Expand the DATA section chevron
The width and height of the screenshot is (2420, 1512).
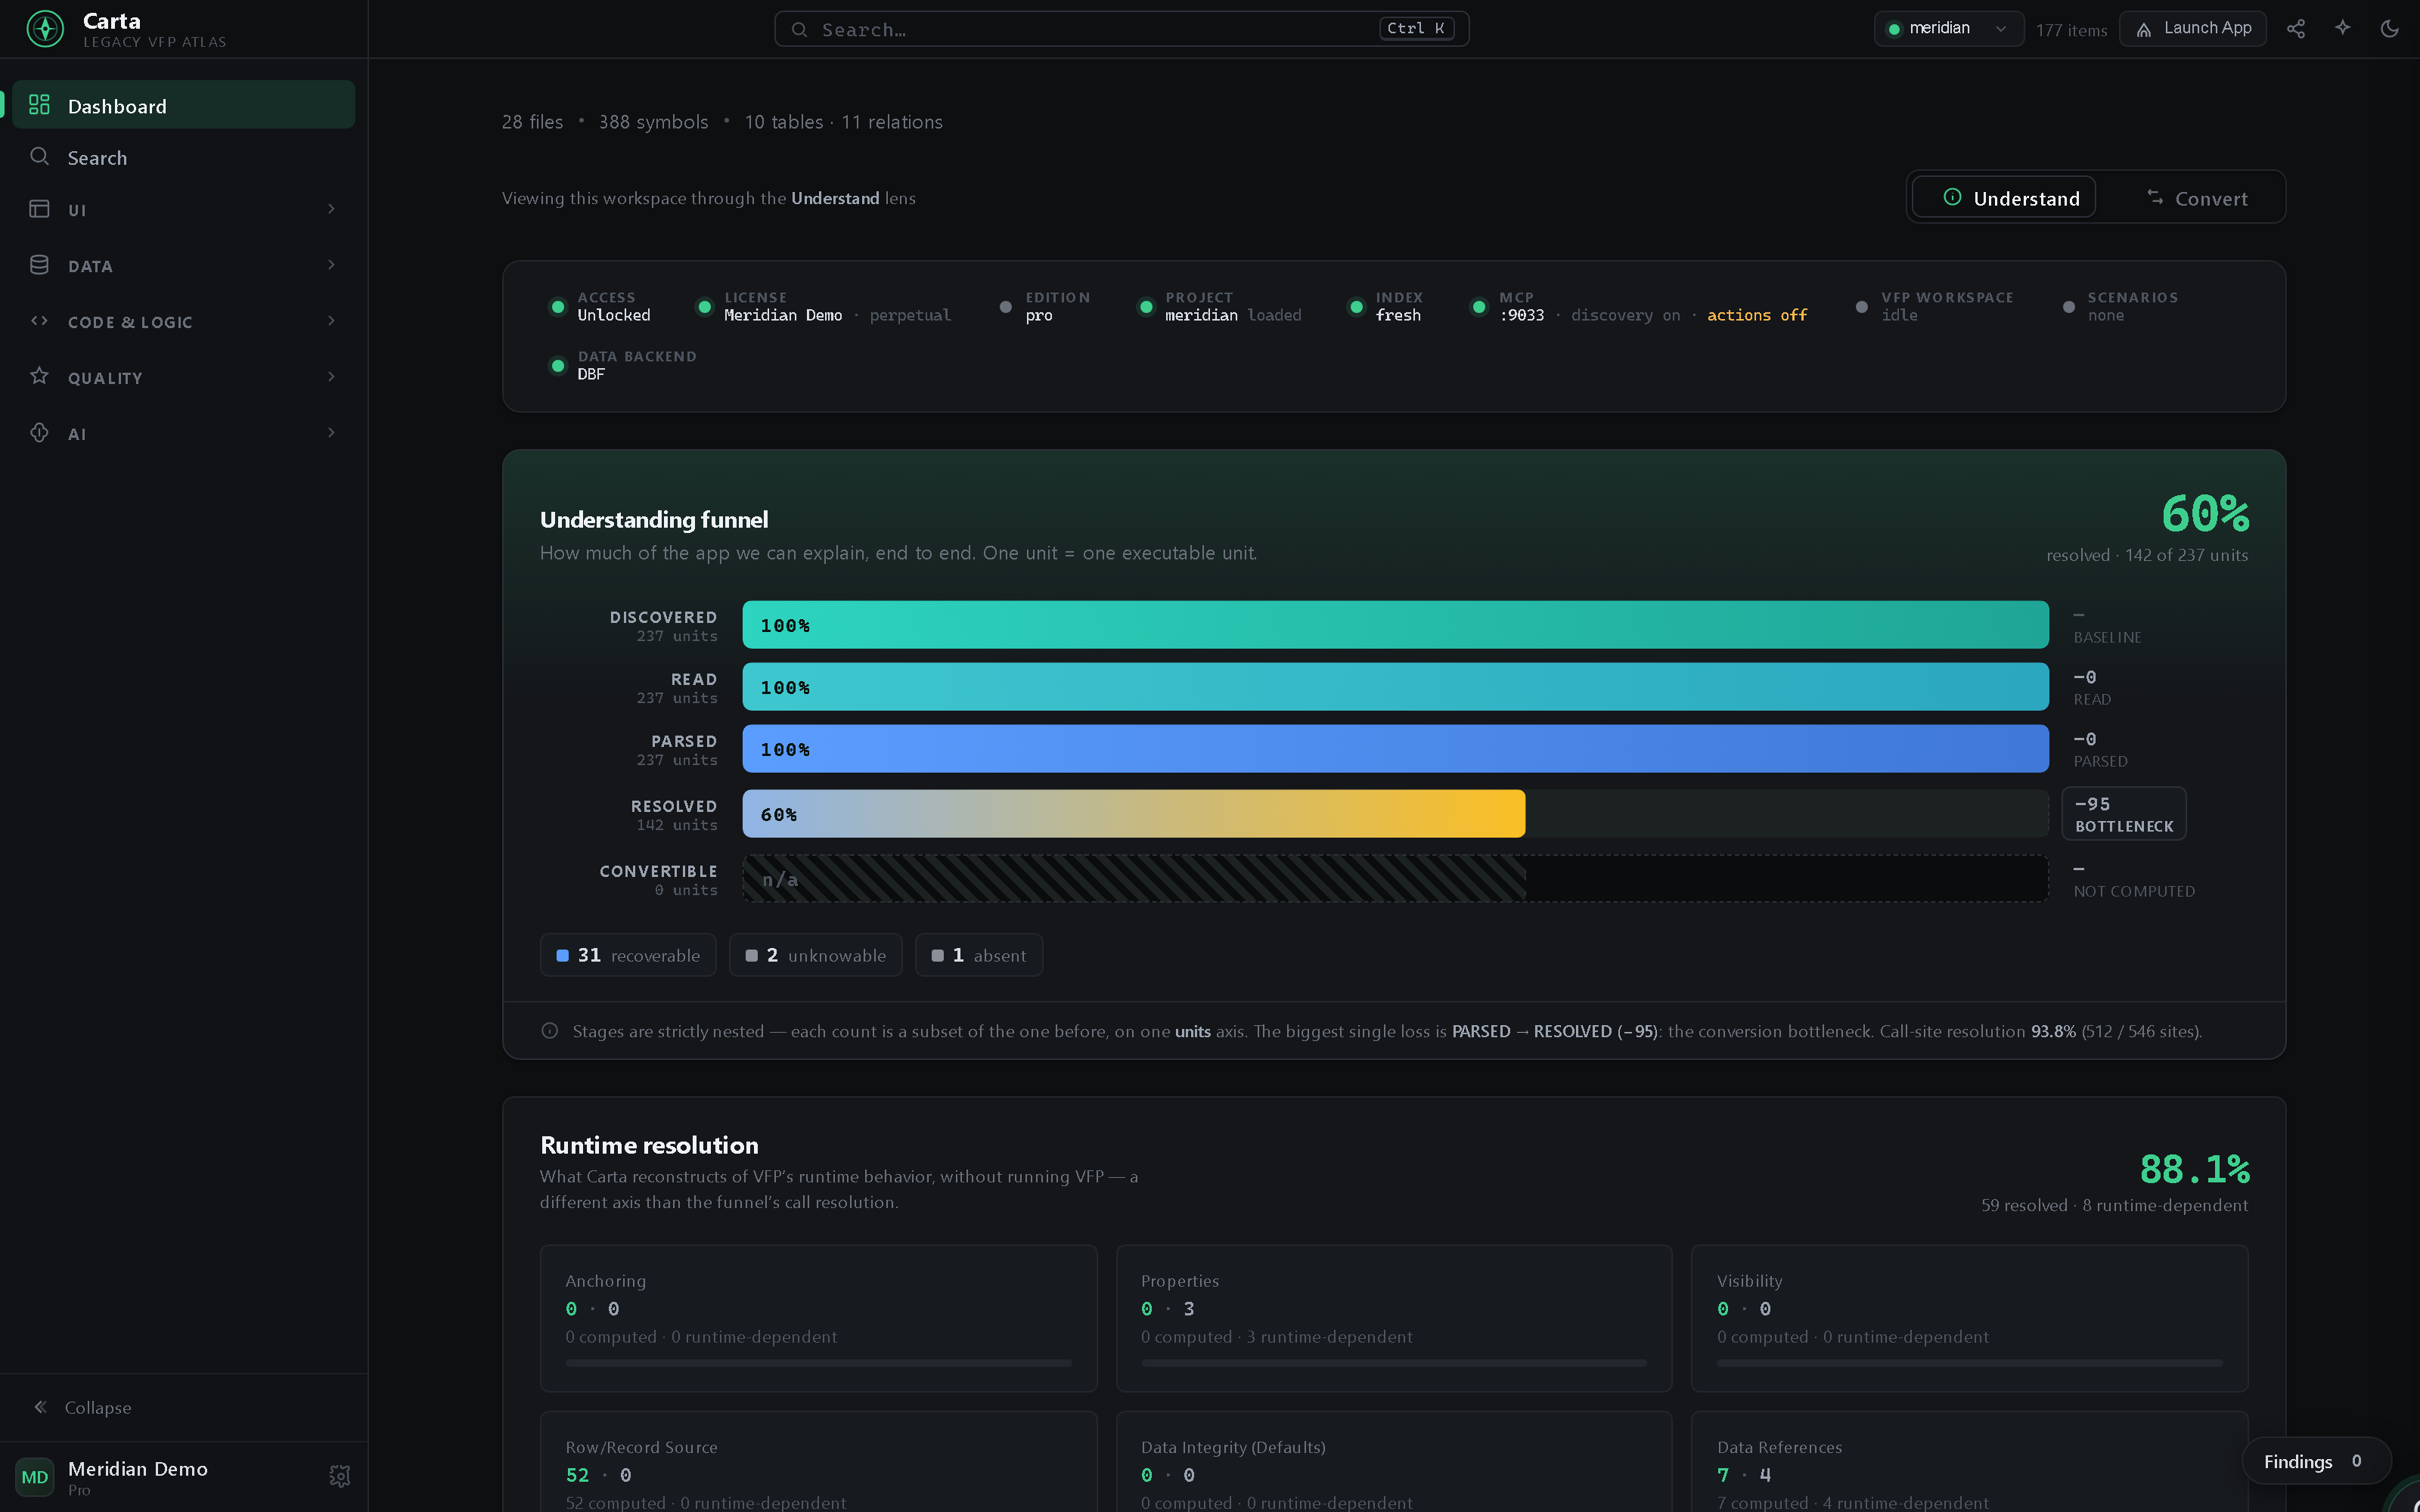tap(331, 265)
